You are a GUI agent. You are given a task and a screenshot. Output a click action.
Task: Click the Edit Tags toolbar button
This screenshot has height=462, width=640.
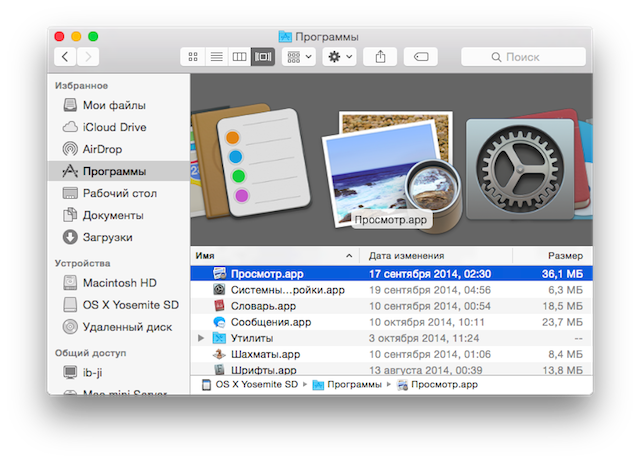click(421, 57)
